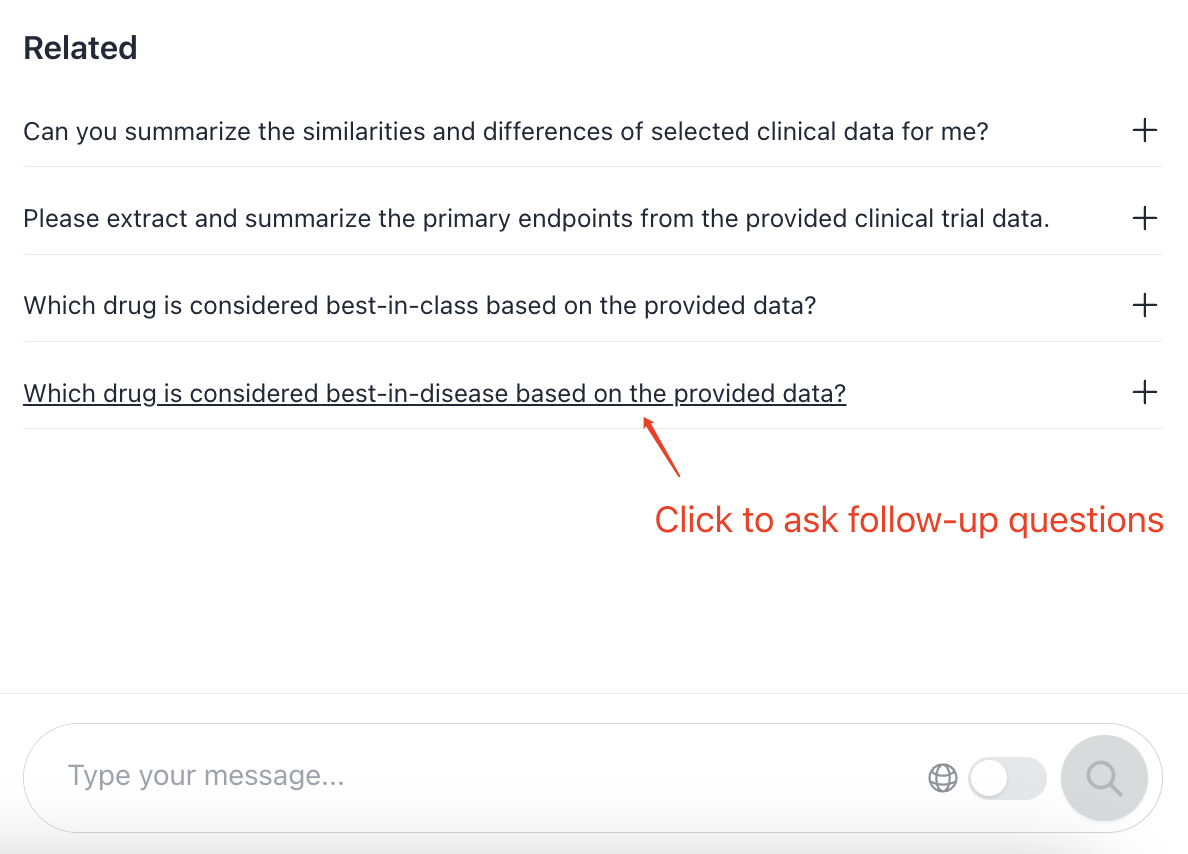
Task: Open the underlined best-in-disease drug question
Action: point(434,393)
